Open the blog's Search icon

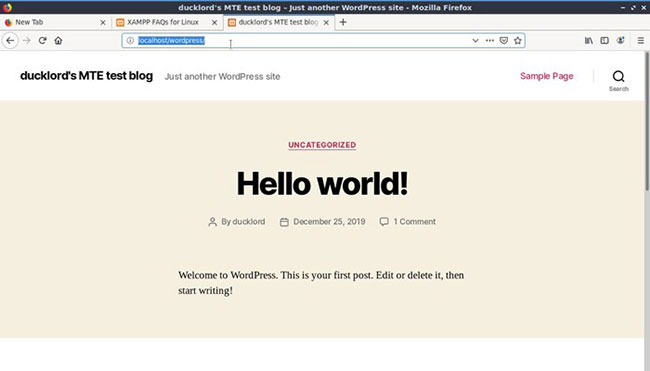[618, 80]
